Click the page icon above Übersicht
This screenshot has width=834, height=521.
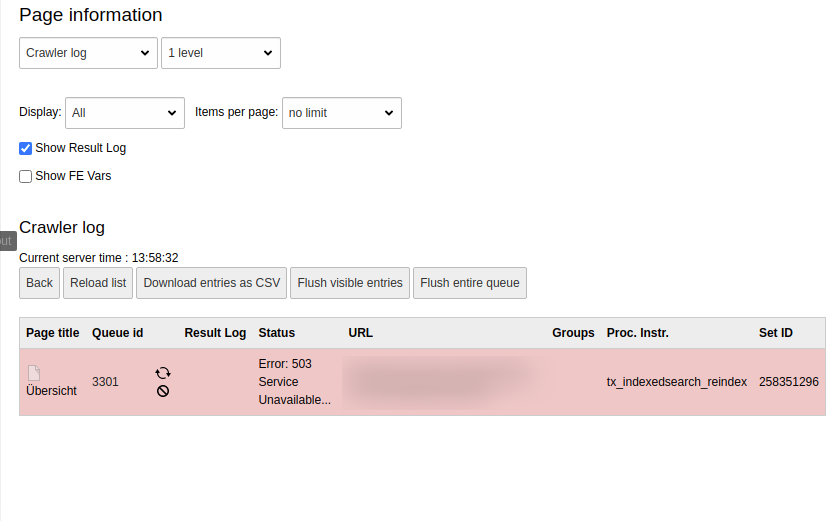tap(34, 373)
